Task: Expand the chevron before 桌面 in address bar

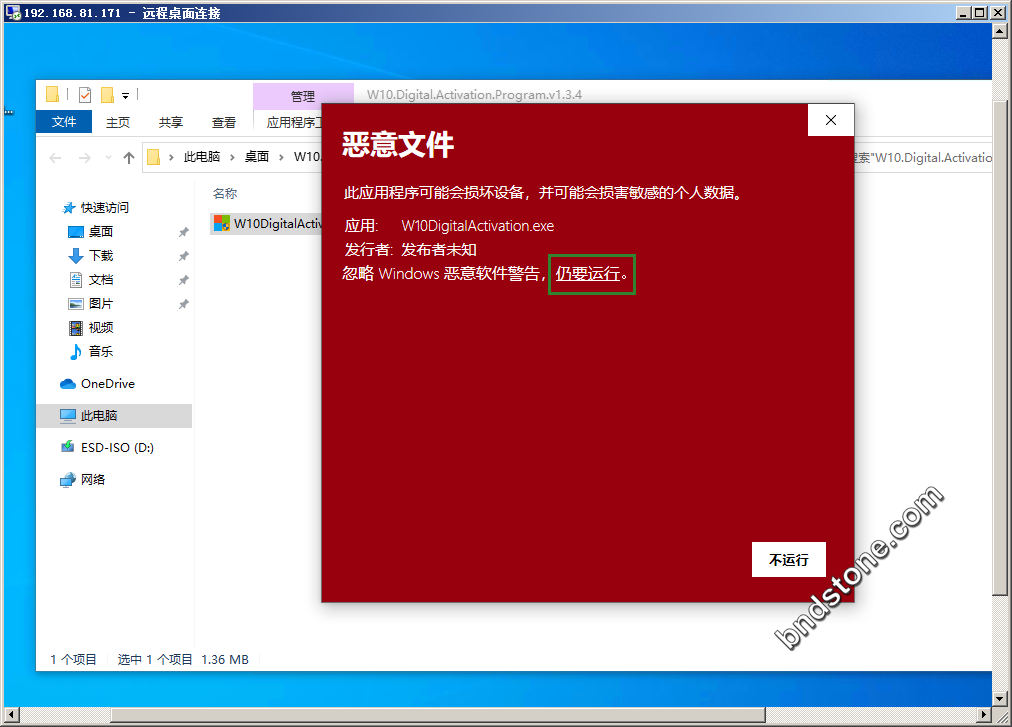Action: coord(233,157)
